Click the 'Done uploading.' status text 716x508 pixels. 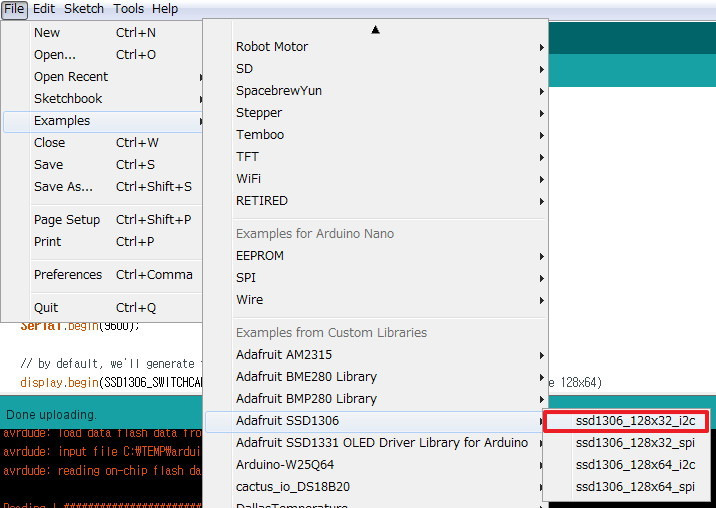coord(51,415)
